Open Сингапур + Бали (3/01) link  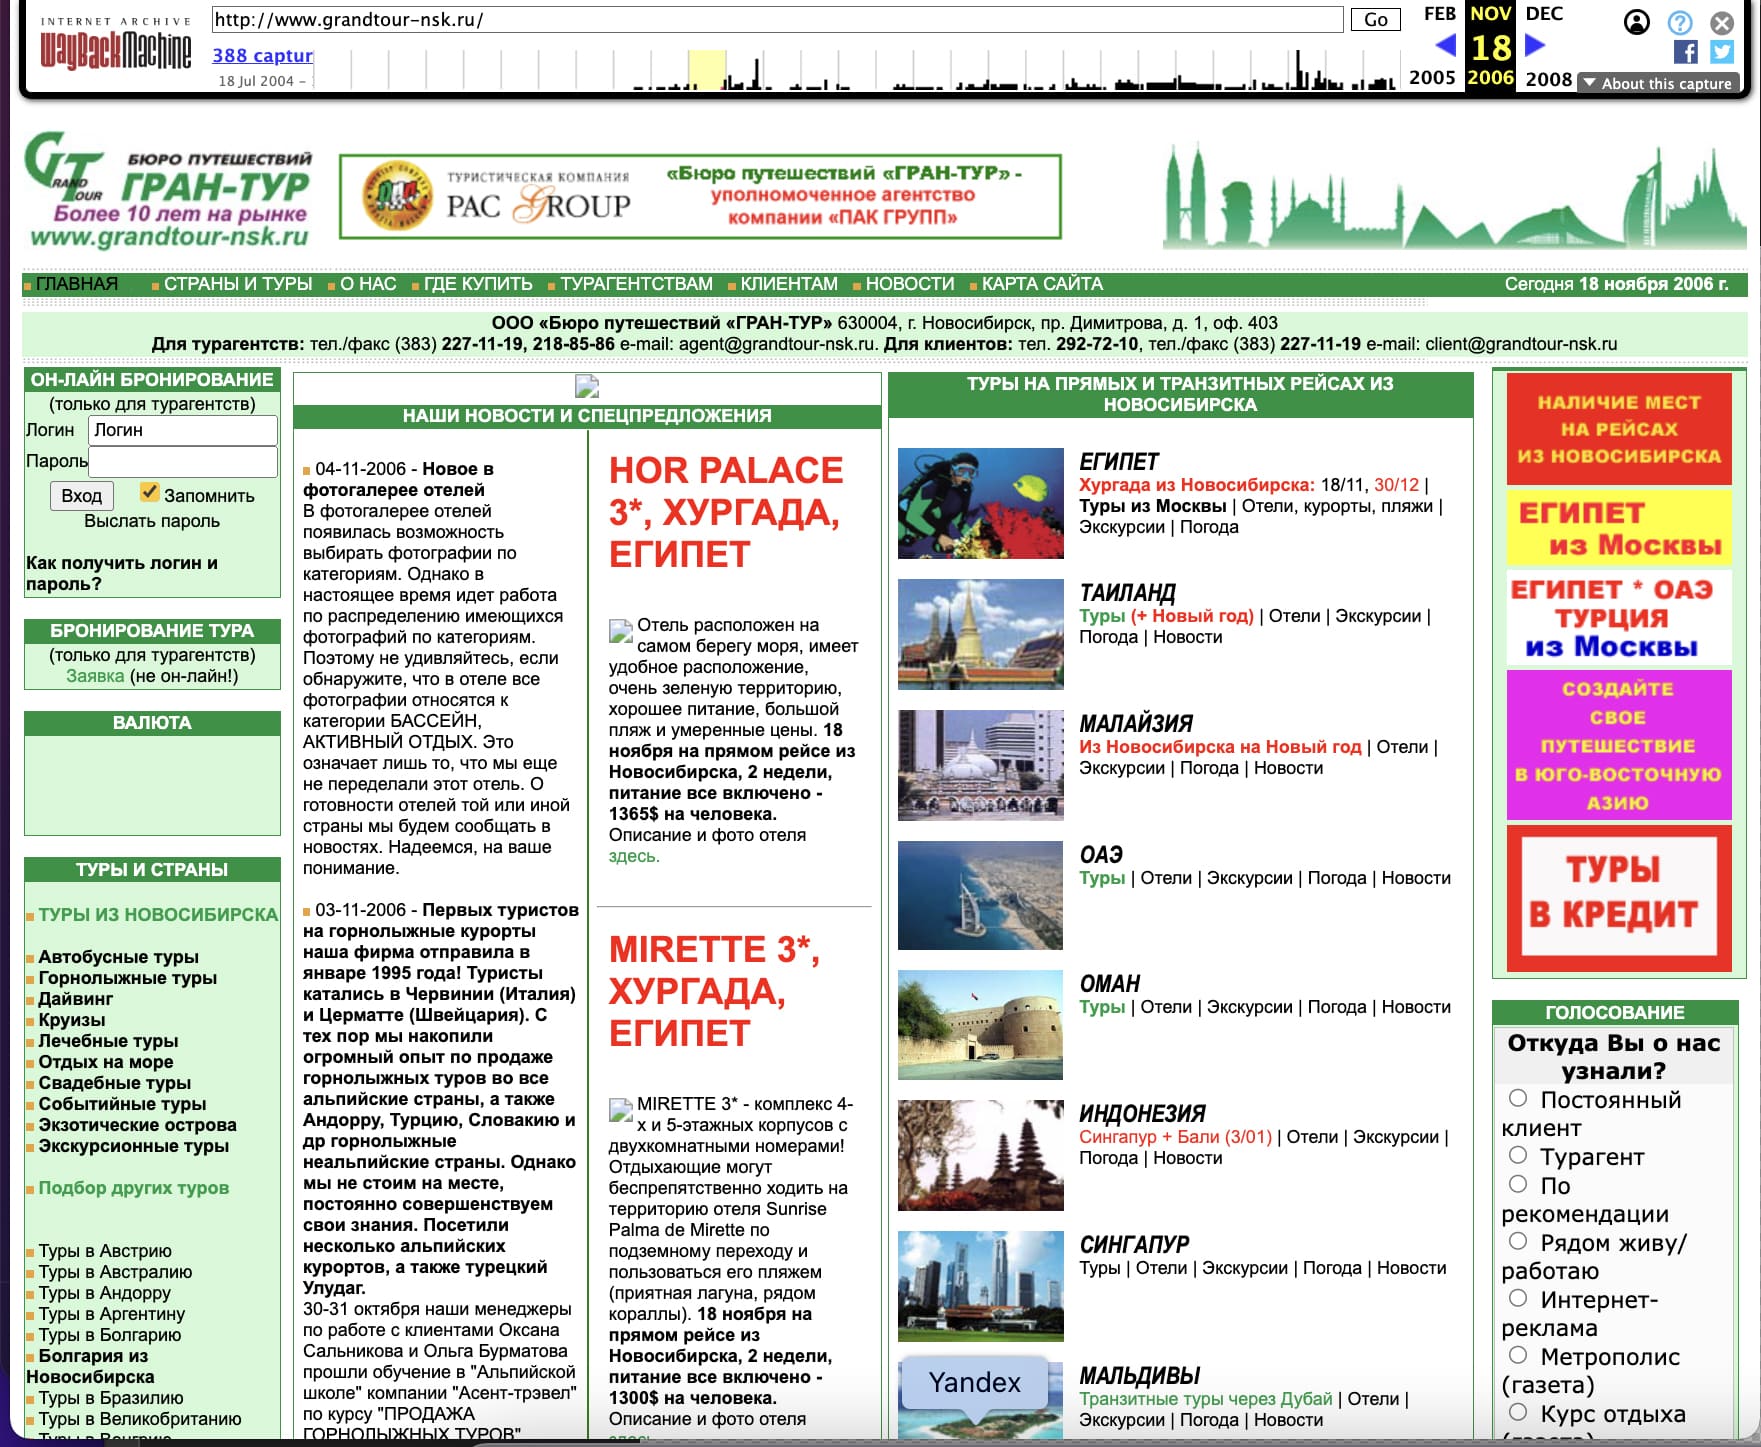tap(1175, 1137)
